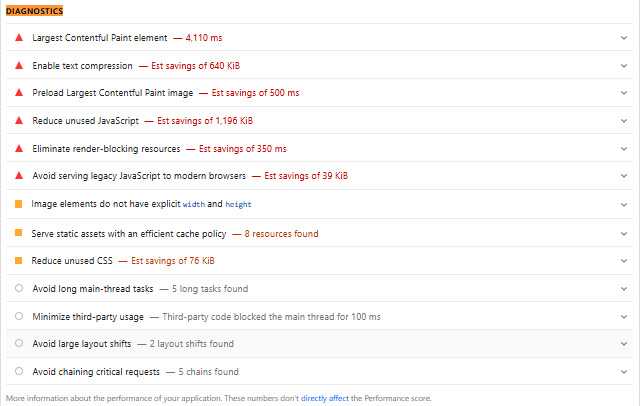Viewport: 641px width, 406px height.
Task: Expand Largest Contentful Paint element chevron
Action: coord(623,37)
